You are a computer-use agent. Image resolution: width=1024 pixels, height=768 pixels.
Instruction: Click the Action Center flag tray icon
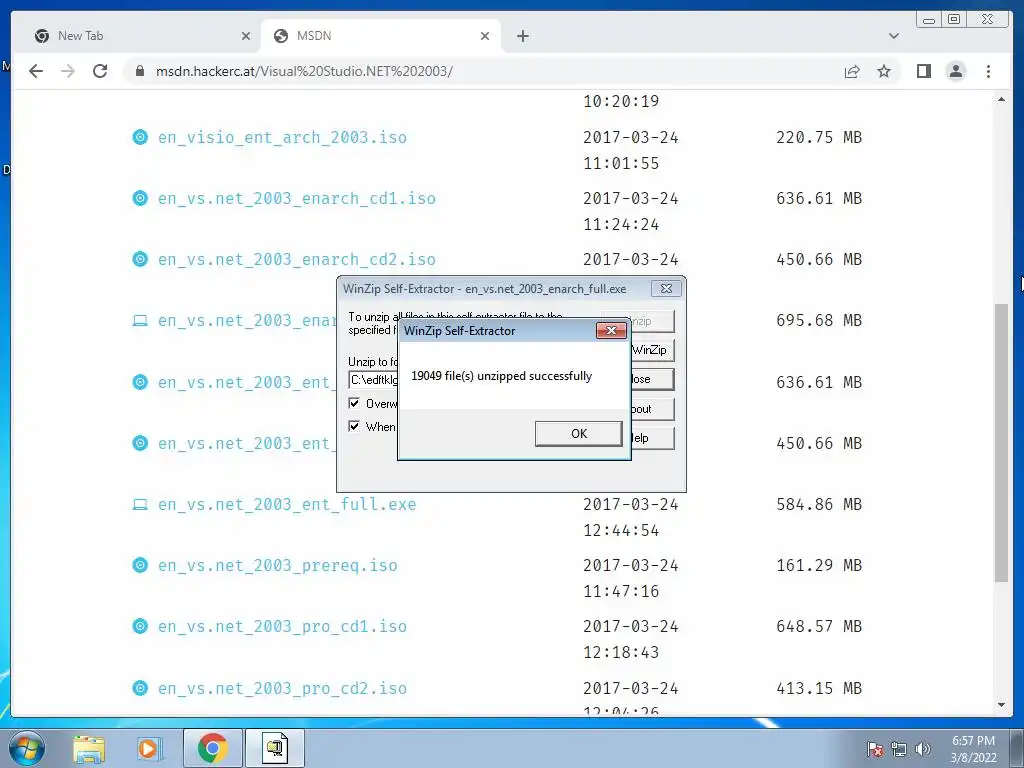pos(875,749)
